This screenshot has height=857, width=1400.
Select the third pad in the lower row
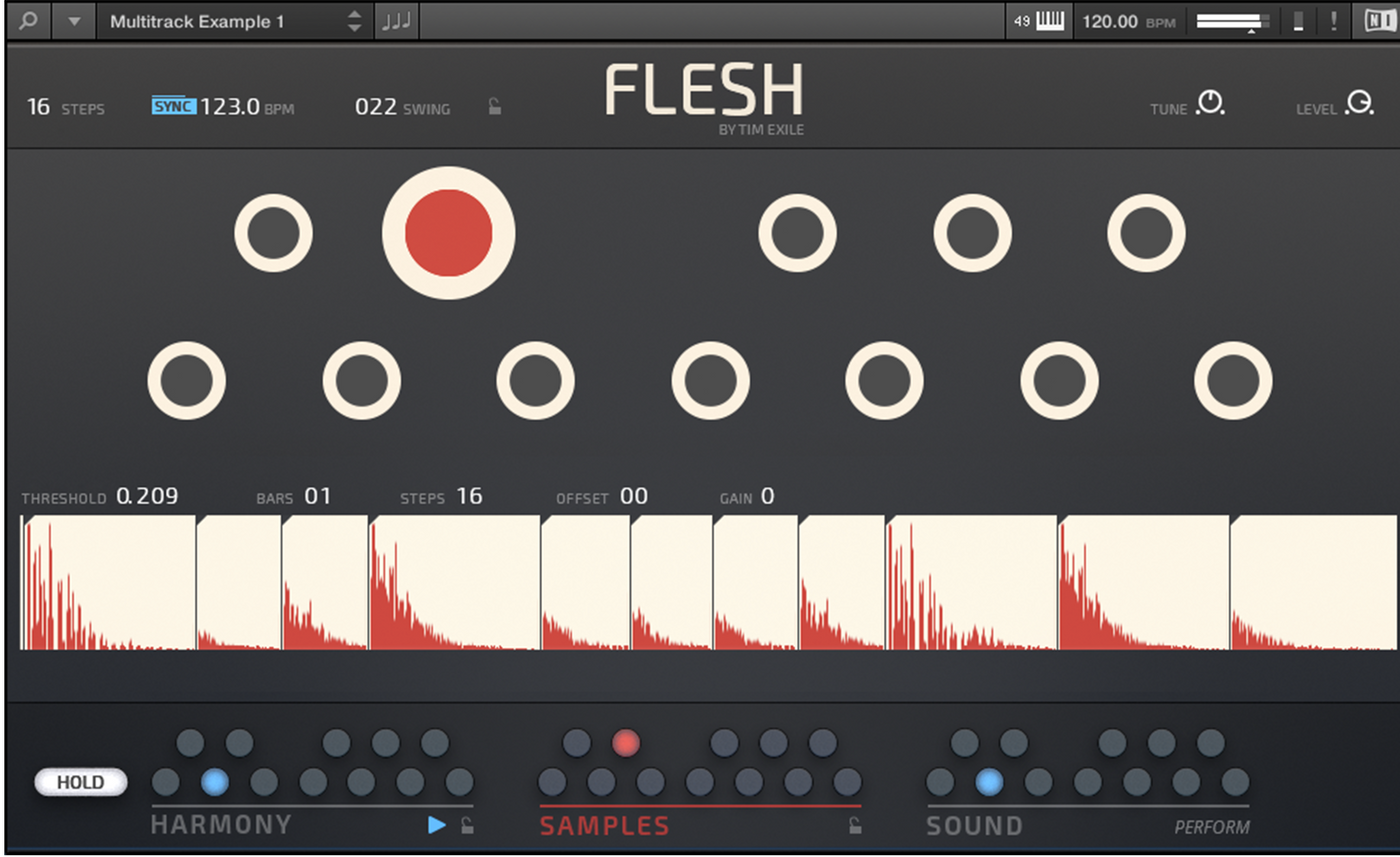(535, 380)
